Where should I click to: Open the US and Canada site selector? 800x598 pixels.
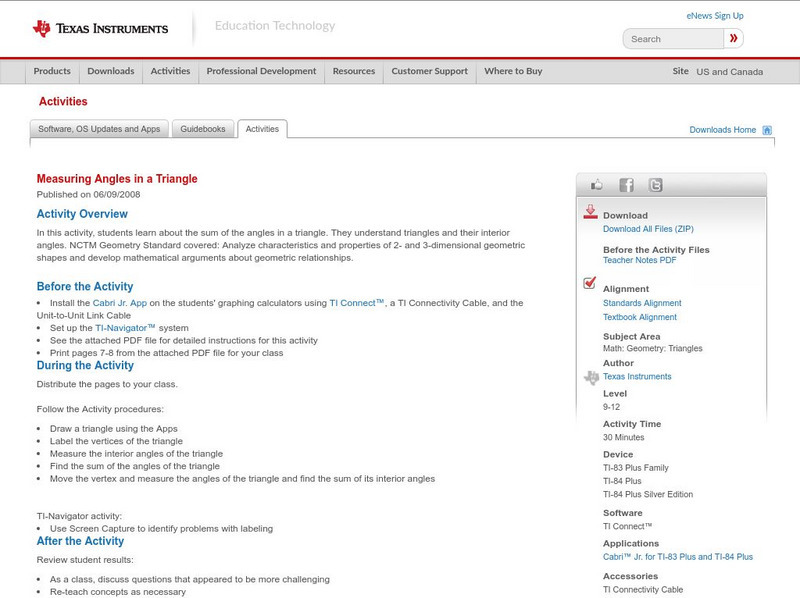[x=730, y=72]
